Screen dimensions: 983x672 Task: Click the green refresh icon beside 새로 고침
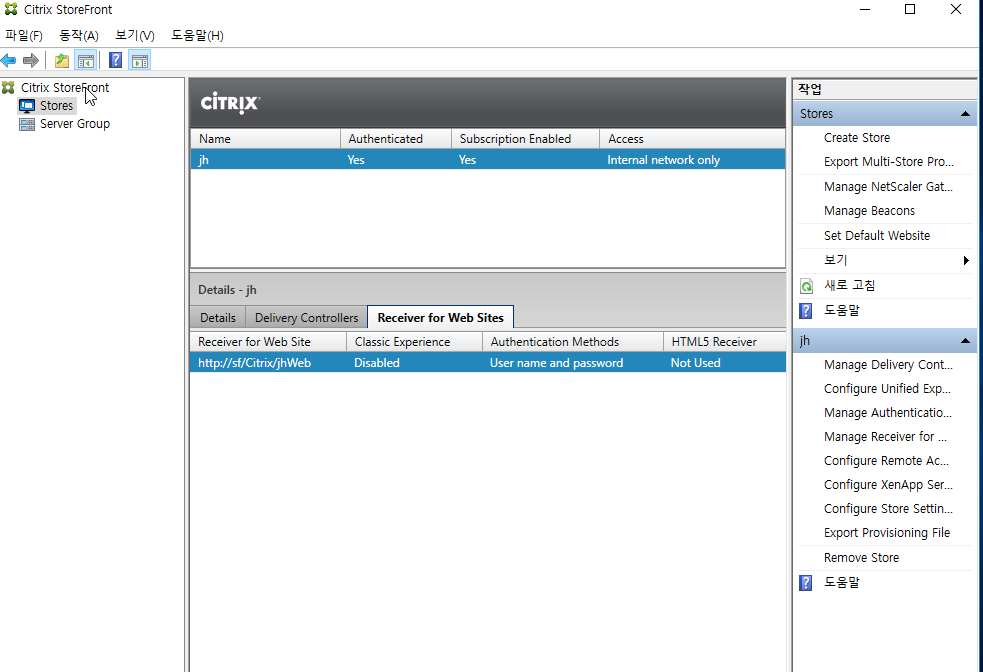point(806,286)
